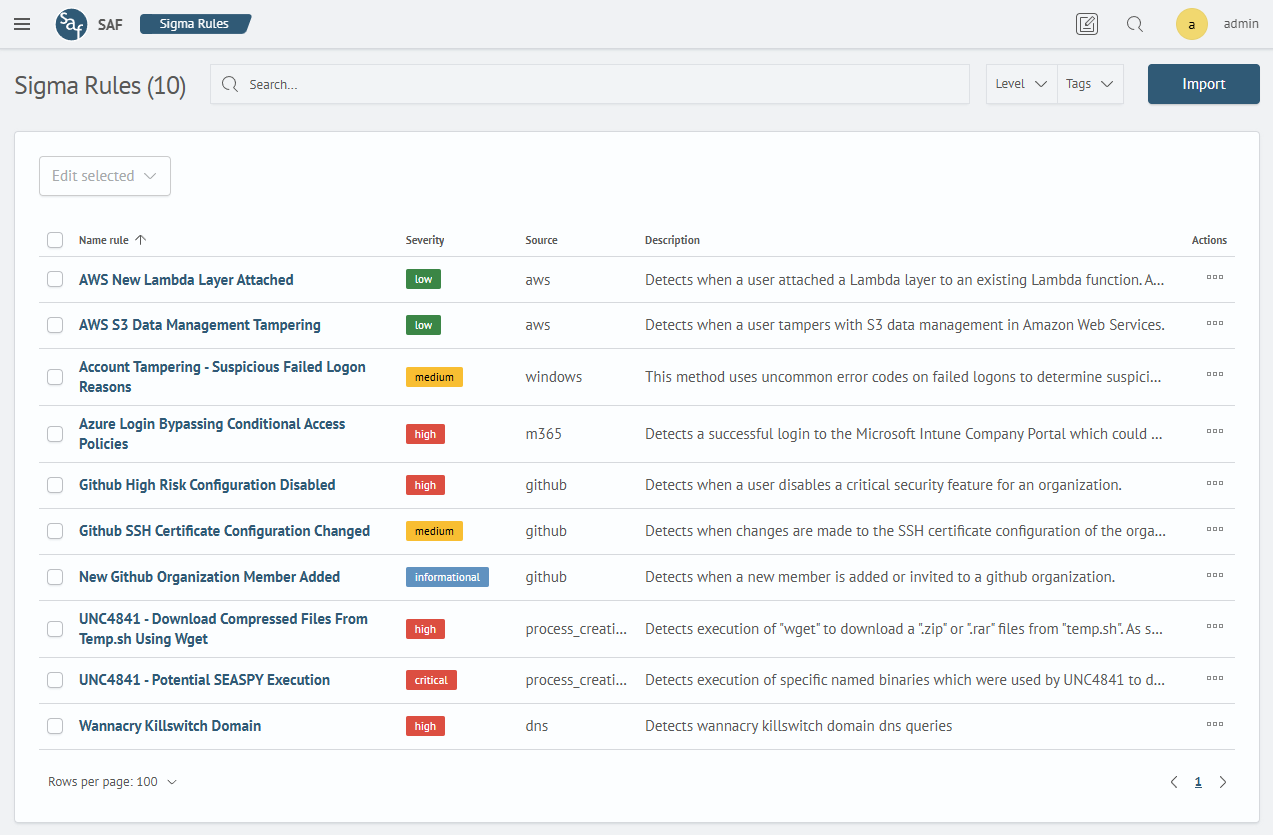The width and height of the screenshot is (1273, 835).
Task: Open actions menu for Github High Risk Configuration Disabled
Action: (x=1215, y=484)
